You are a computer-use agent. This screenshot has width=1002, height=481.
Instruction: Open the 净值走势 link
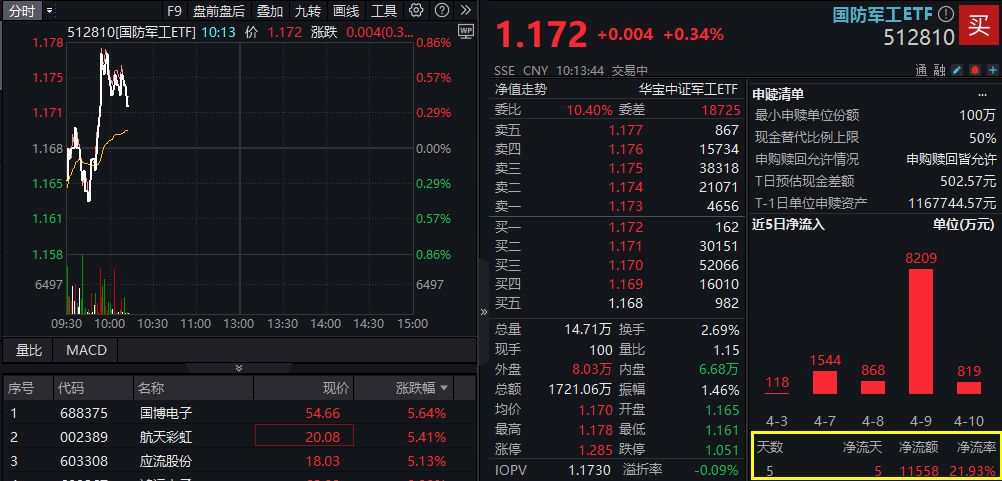click(x=521, y=89)
